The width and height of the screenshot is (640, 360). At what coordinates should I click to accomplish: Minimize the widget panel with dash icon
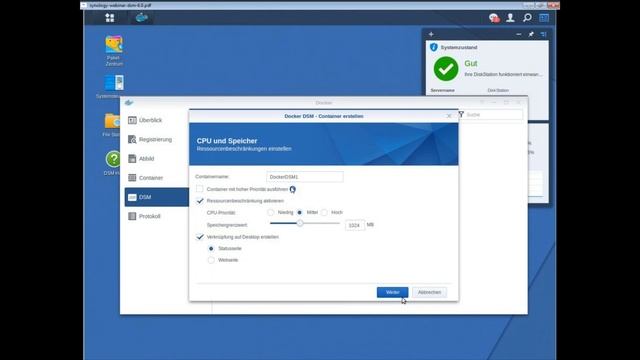519,34
